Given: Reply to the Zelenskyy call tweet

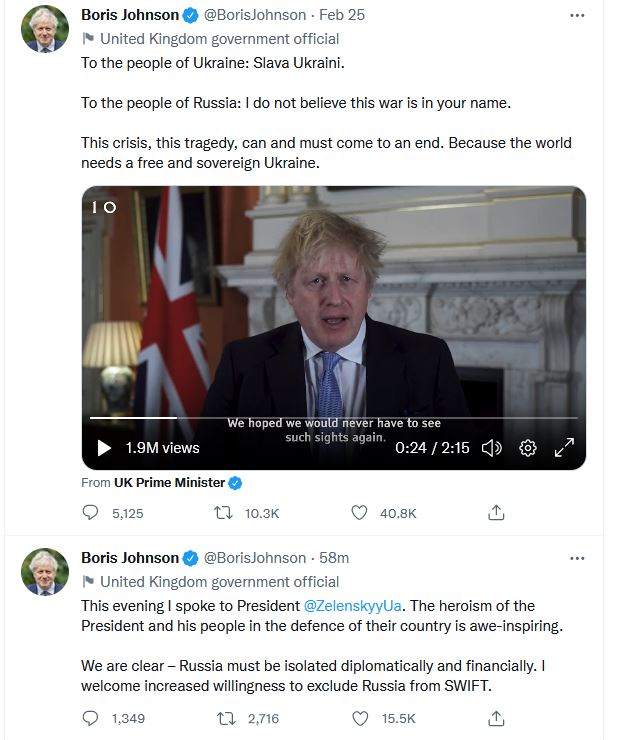Looking at the screenshot, I should [x=92, y=718].
